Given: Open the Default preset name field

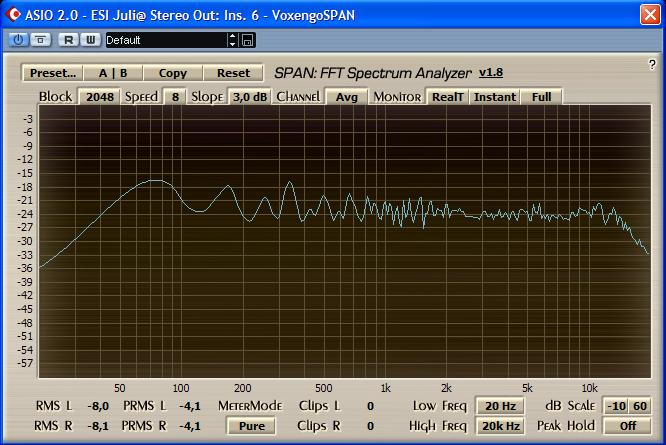Looking at the screenshot, I should click(166, 40).
